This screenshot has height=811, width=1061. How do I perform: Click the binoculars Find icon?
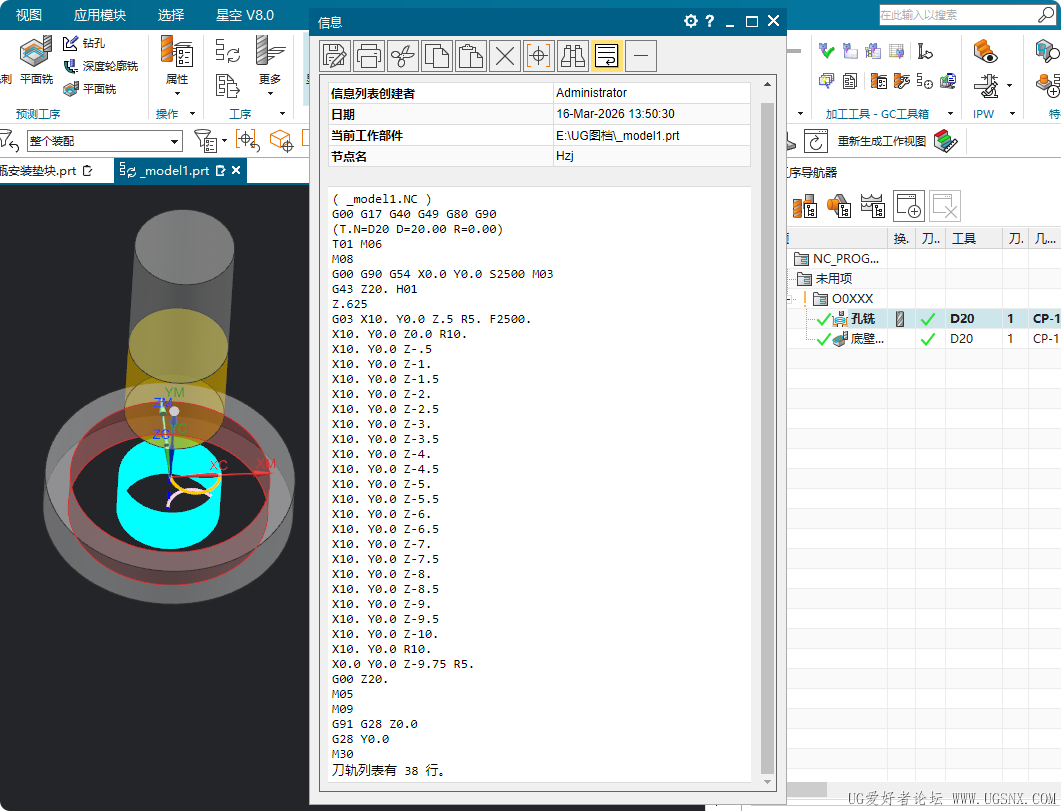pyautogui.click(x=573, y=56)
